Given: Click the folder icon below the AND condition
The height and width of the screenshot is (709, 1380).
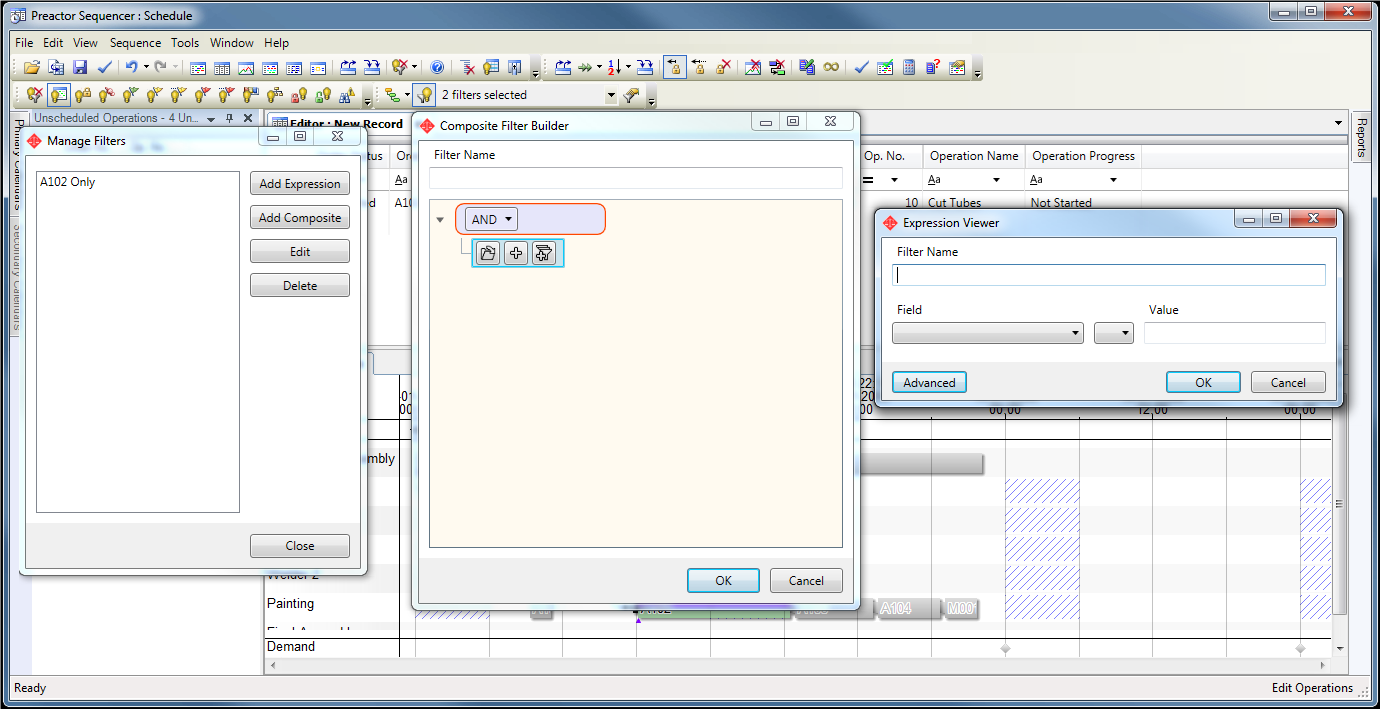Looking at the screenshot, I should coord(487,253).
